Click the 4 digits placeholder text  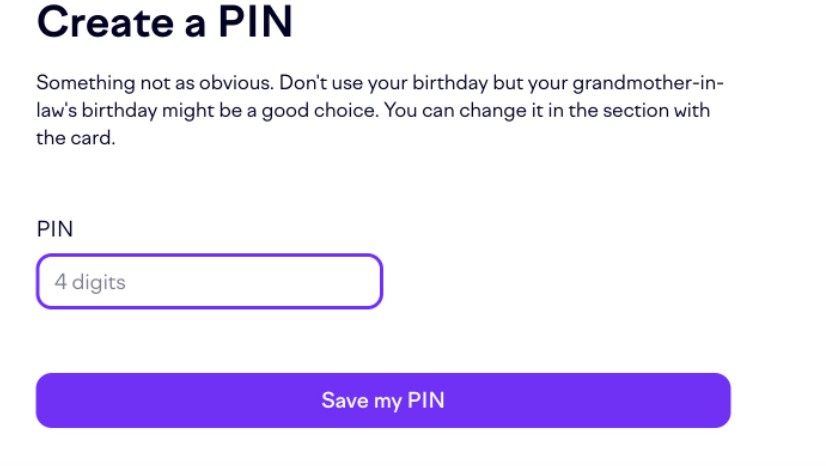pyautogui.click(x=90, y=282)
